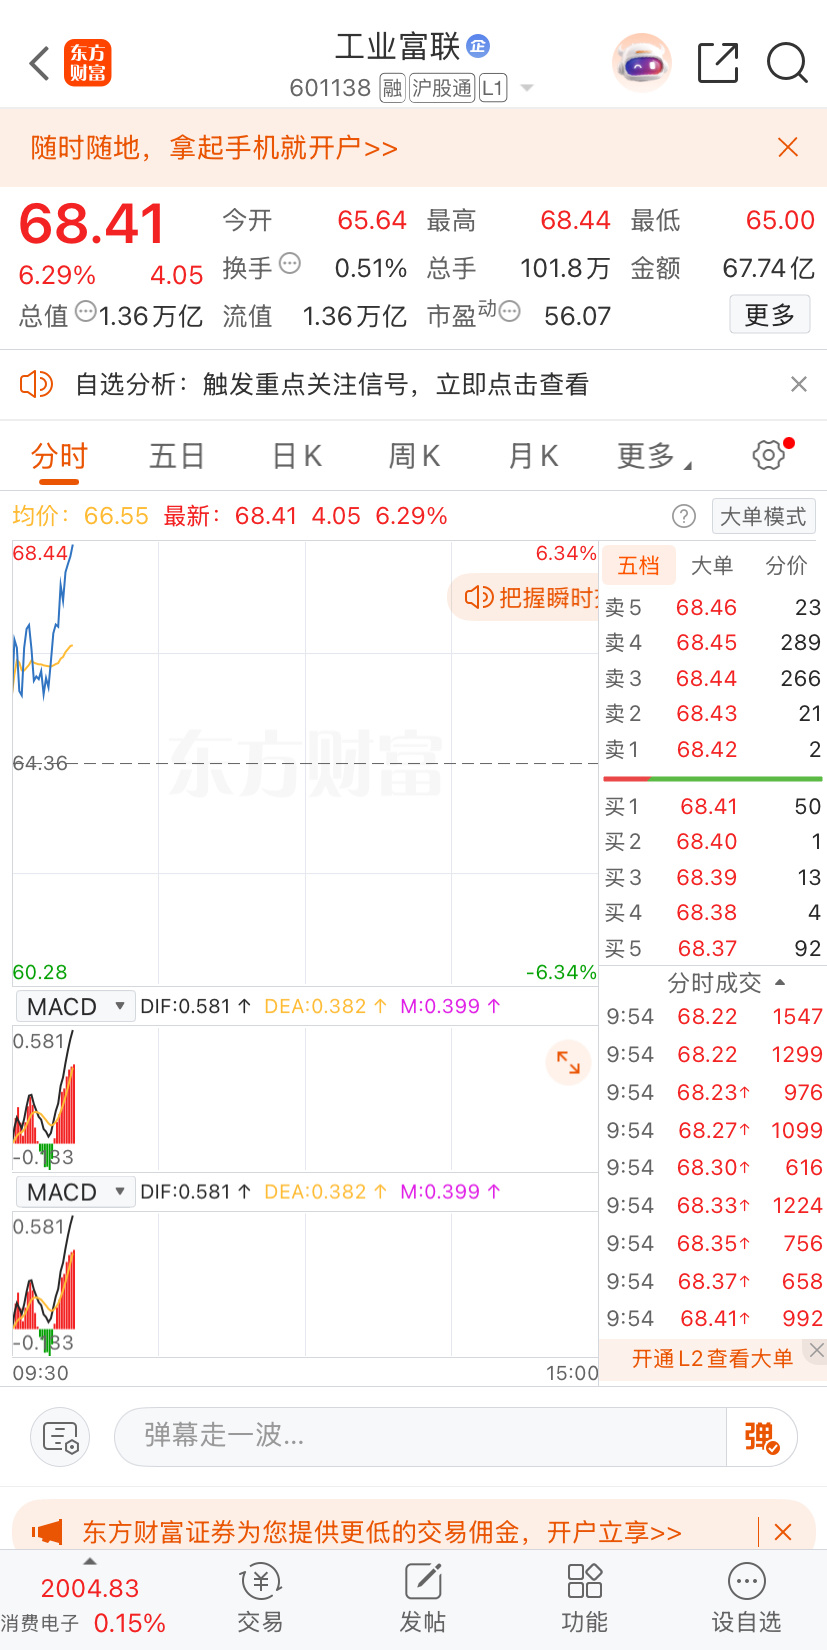Switch to the 周K chart tab

click(414, 456)
